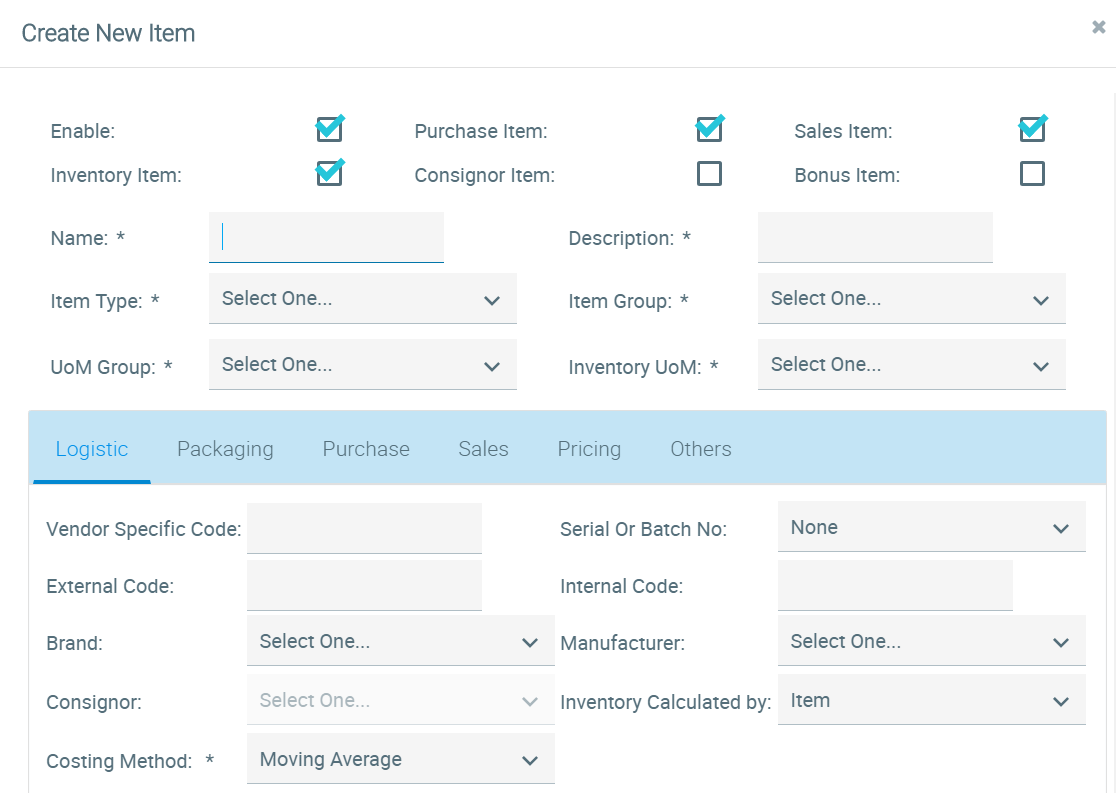
Task: Disable the Inventory Item checkbox
Action: pyautogui.click(x=329, y=174)
